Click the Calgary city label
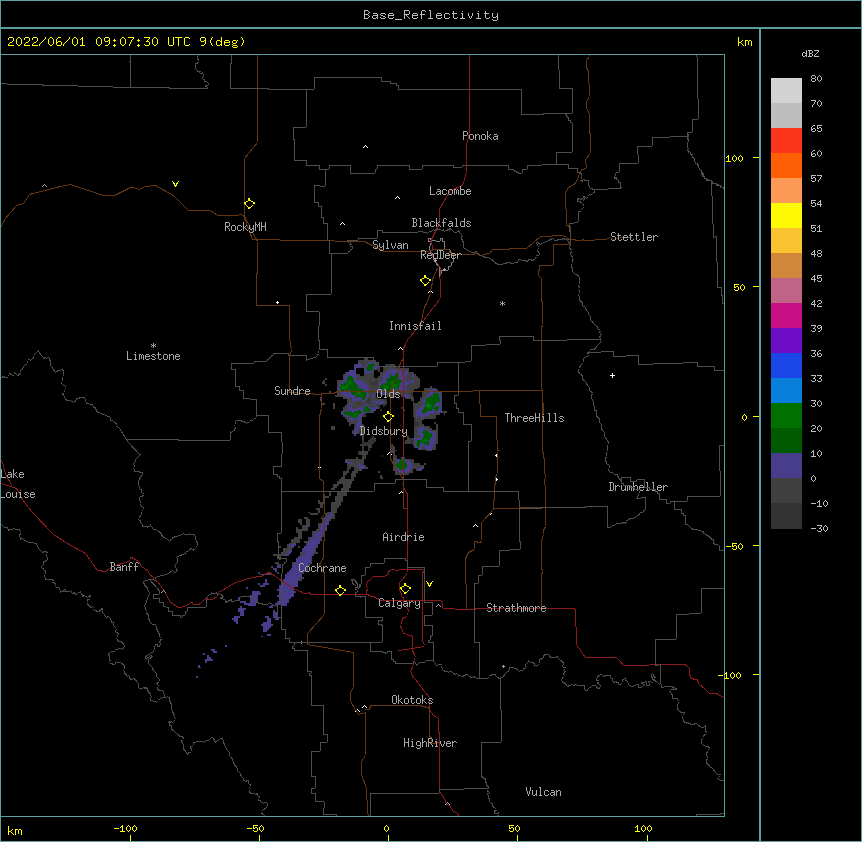Image resolution: width=862 pixels, height=842 pixels. [400, 603]
